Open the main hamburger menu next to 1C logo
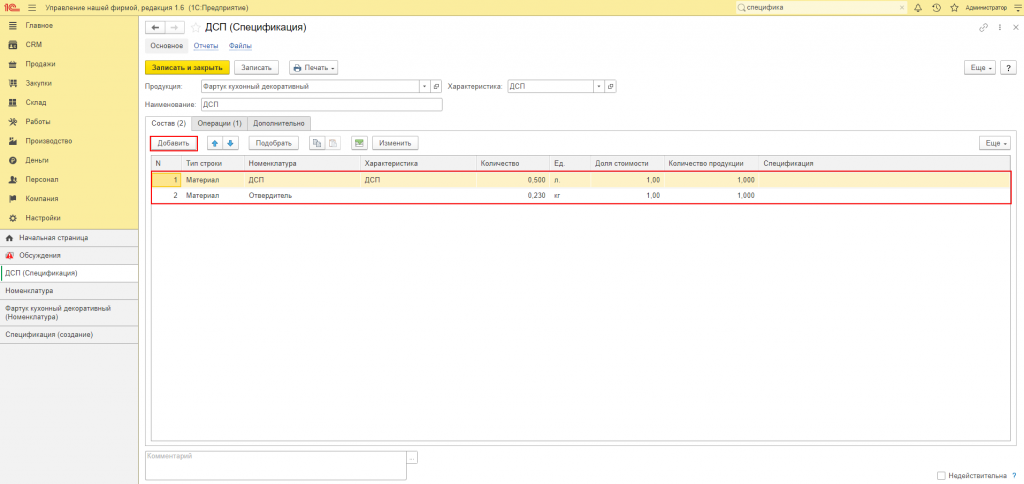 click(31, 7)
